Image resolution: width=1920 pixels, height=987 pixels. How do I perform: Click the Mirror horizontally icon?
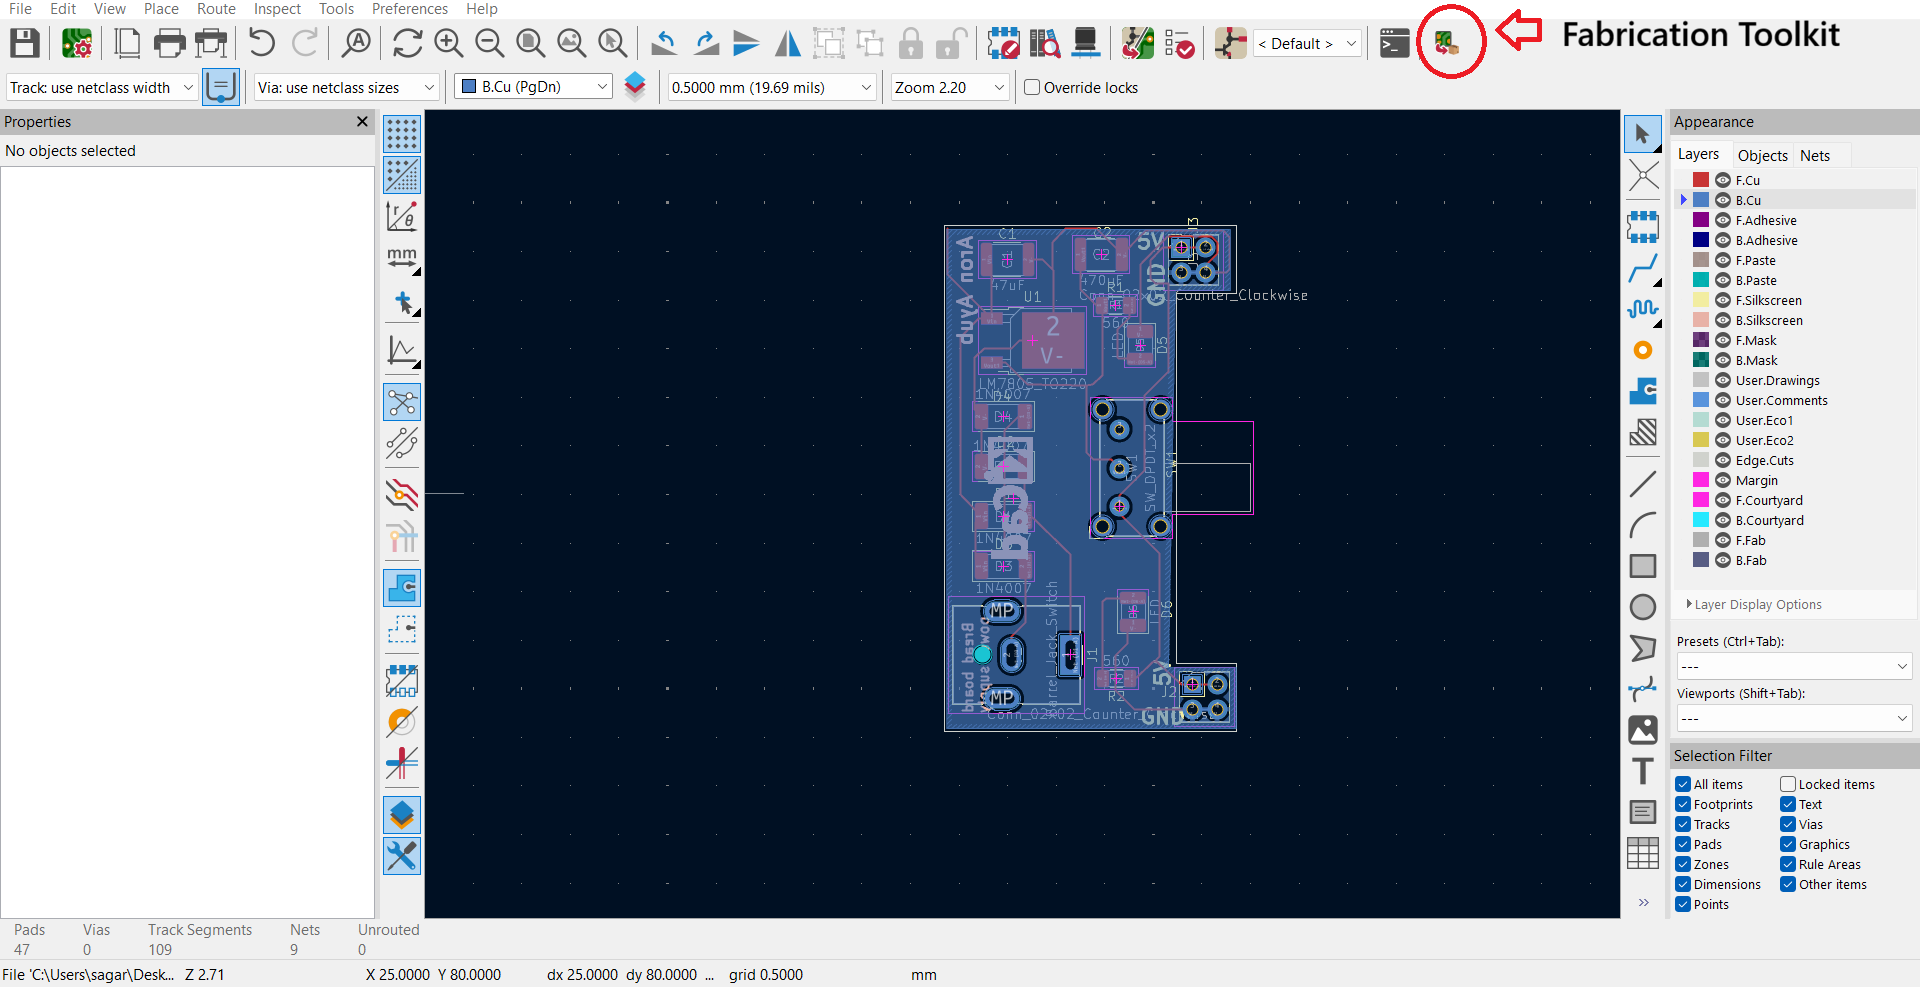pyautogui.click(x=788, y=43)
